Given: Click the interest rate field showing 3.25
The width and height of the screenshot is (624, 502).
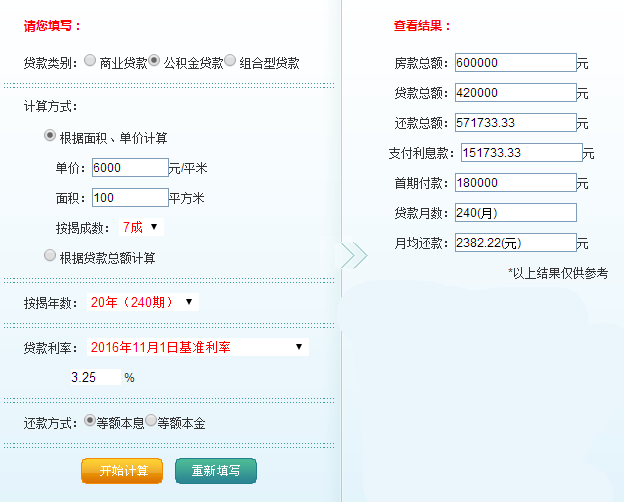Looking at the screenshot, I should point(96,377).
